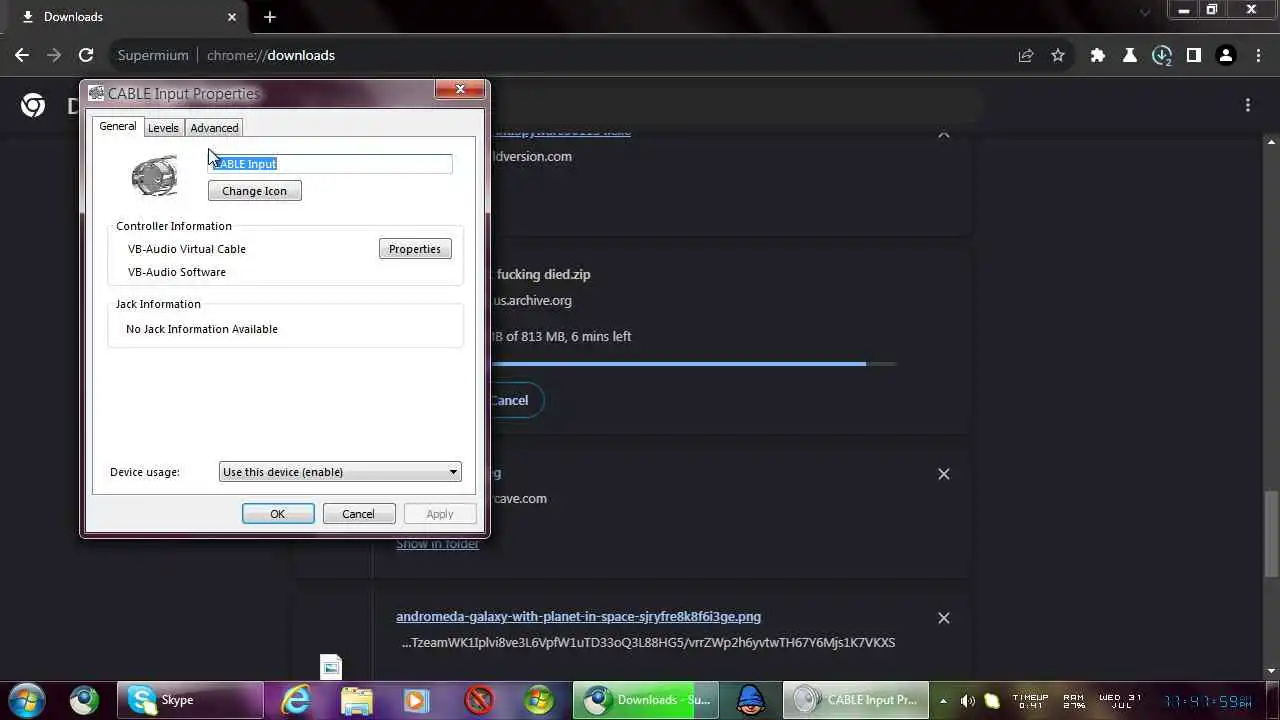The height and width of the screenshot is (720, 1280).
Task: Click 'No Jack Information Available' text
Action: [x=202, y=329]
